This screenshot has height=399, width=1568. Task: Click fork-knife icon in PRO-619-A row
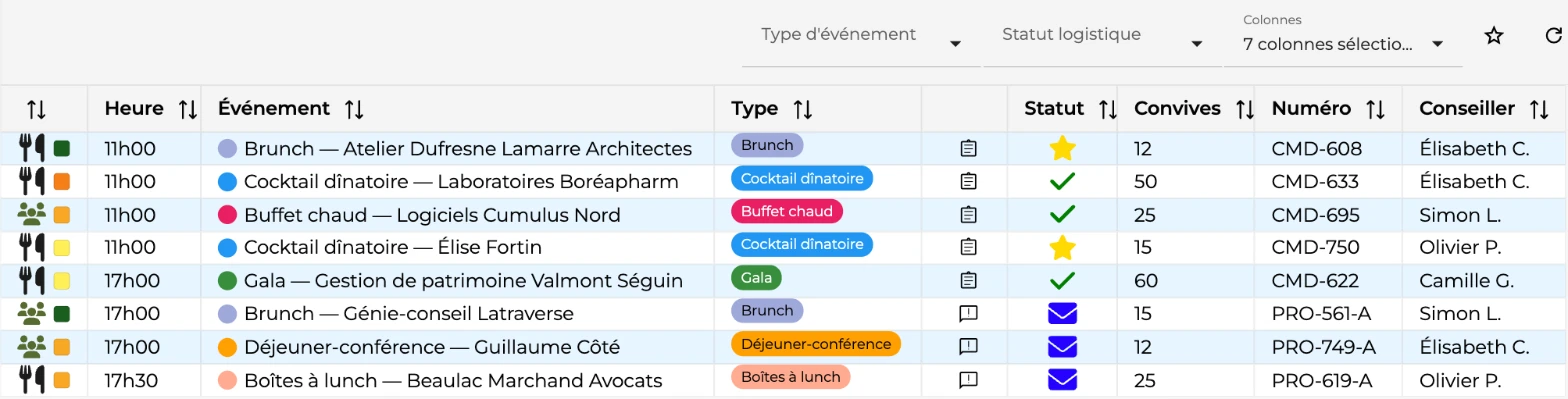pyautogui.click(x=32, y=380)
